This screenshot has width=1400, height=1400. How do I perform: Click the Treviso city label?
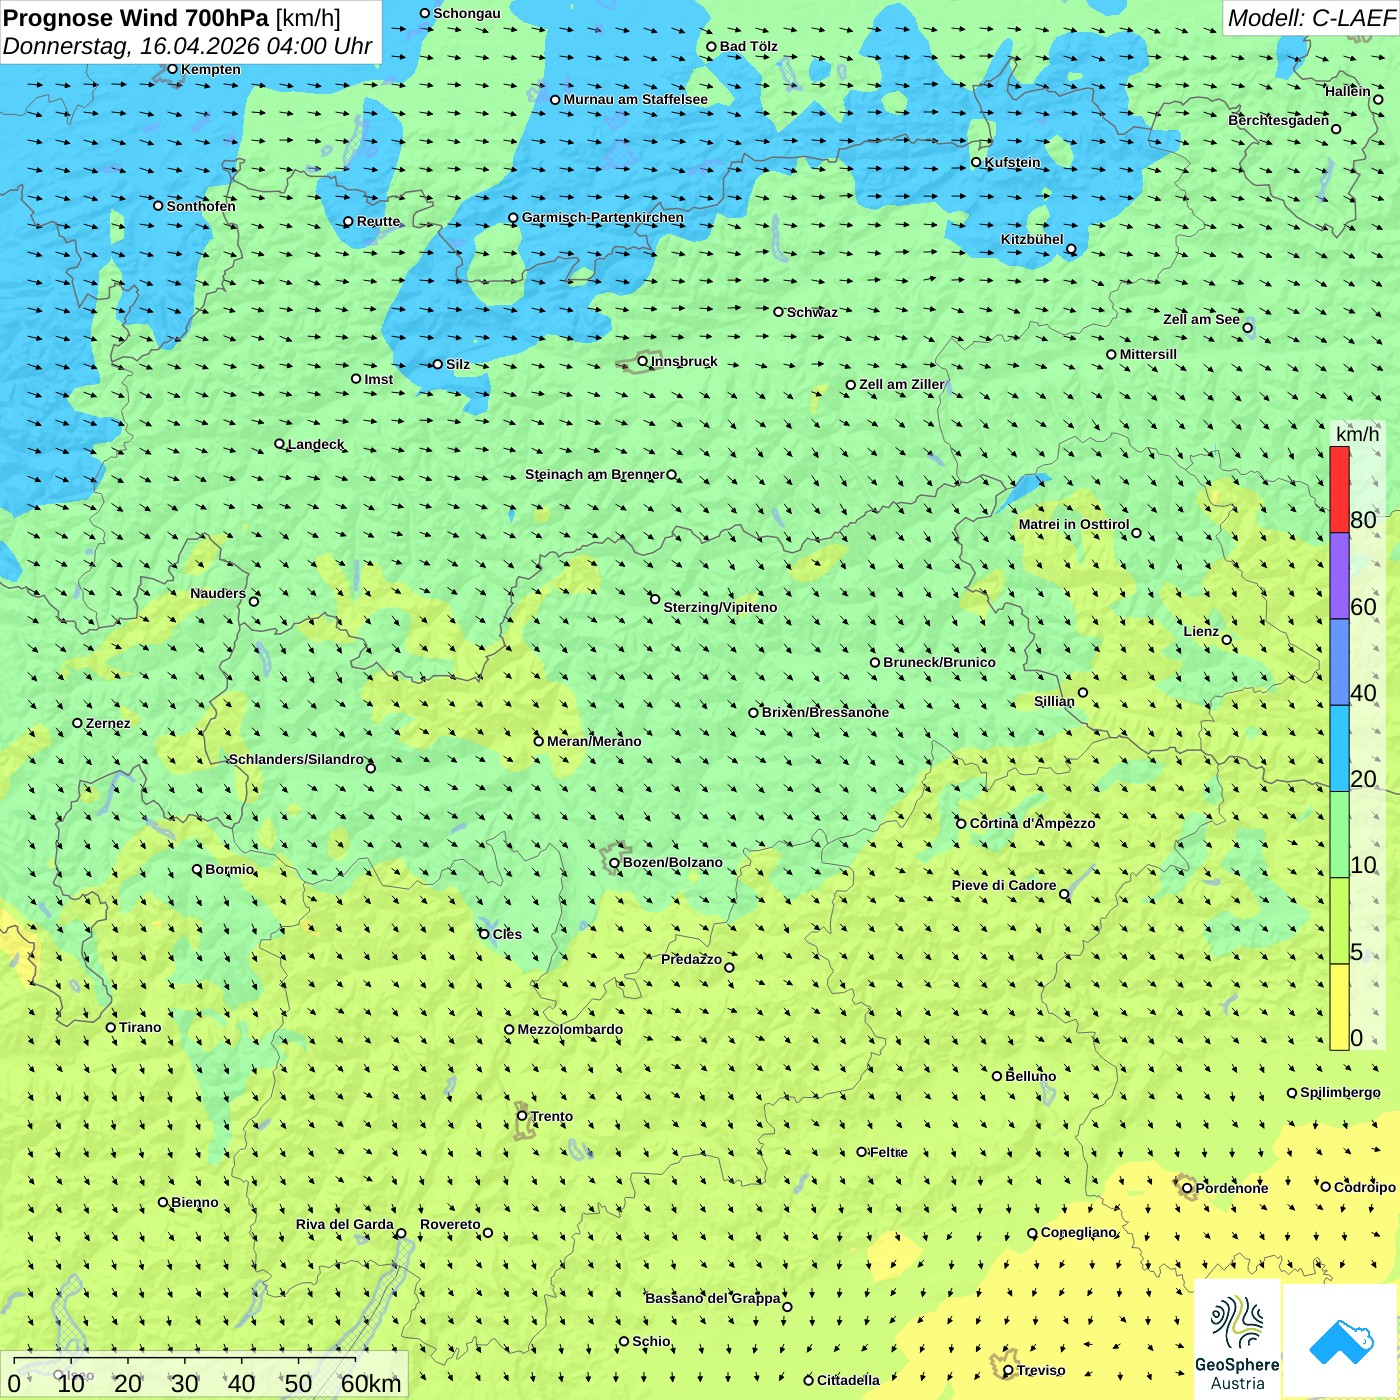(x=1041, y=1370)
